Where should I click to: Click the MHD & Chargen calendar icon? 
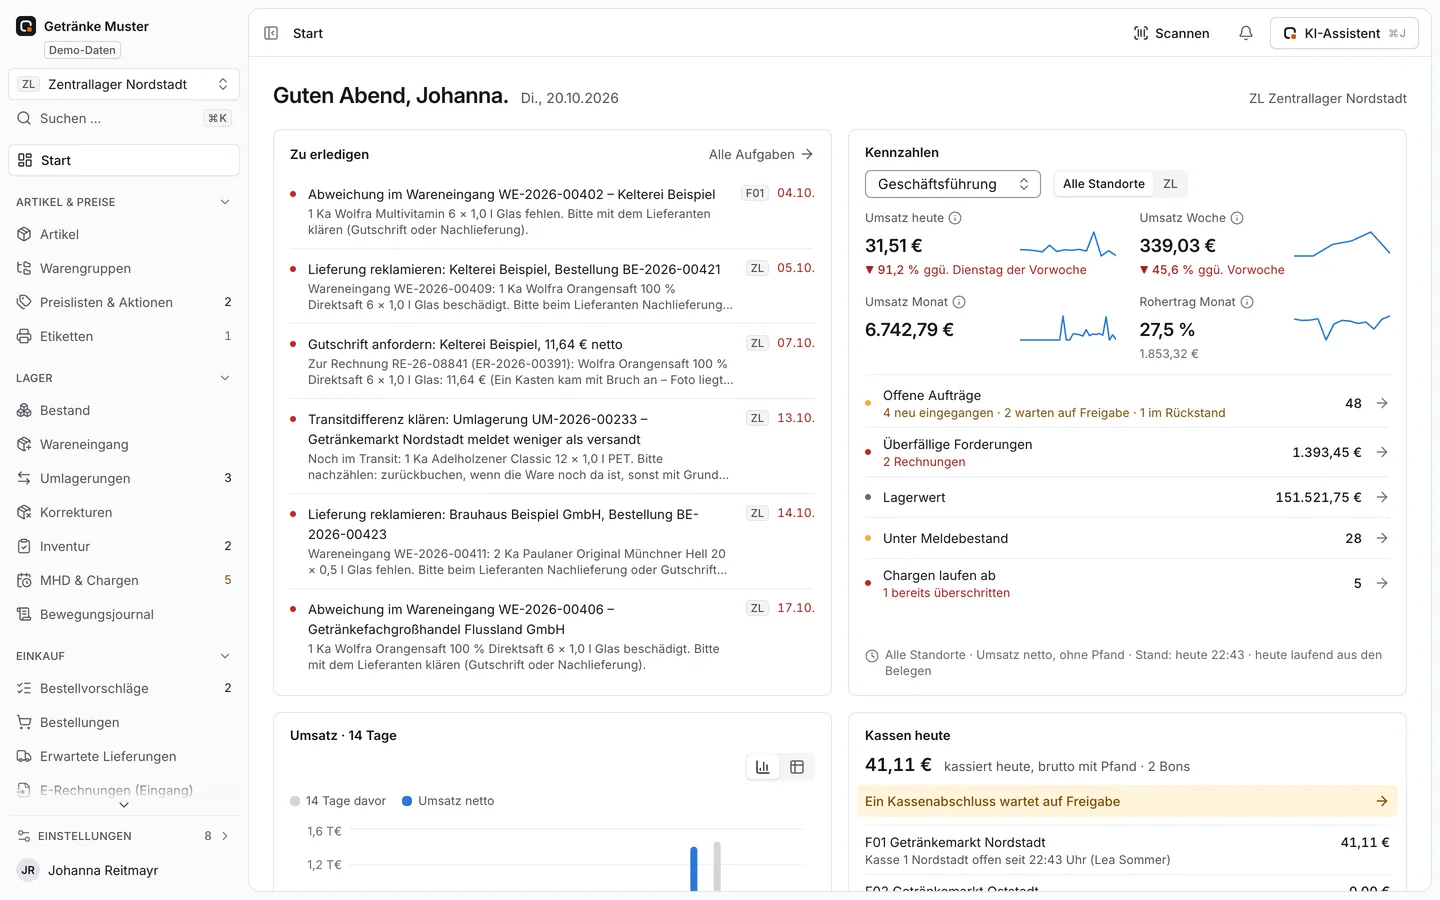25,580
